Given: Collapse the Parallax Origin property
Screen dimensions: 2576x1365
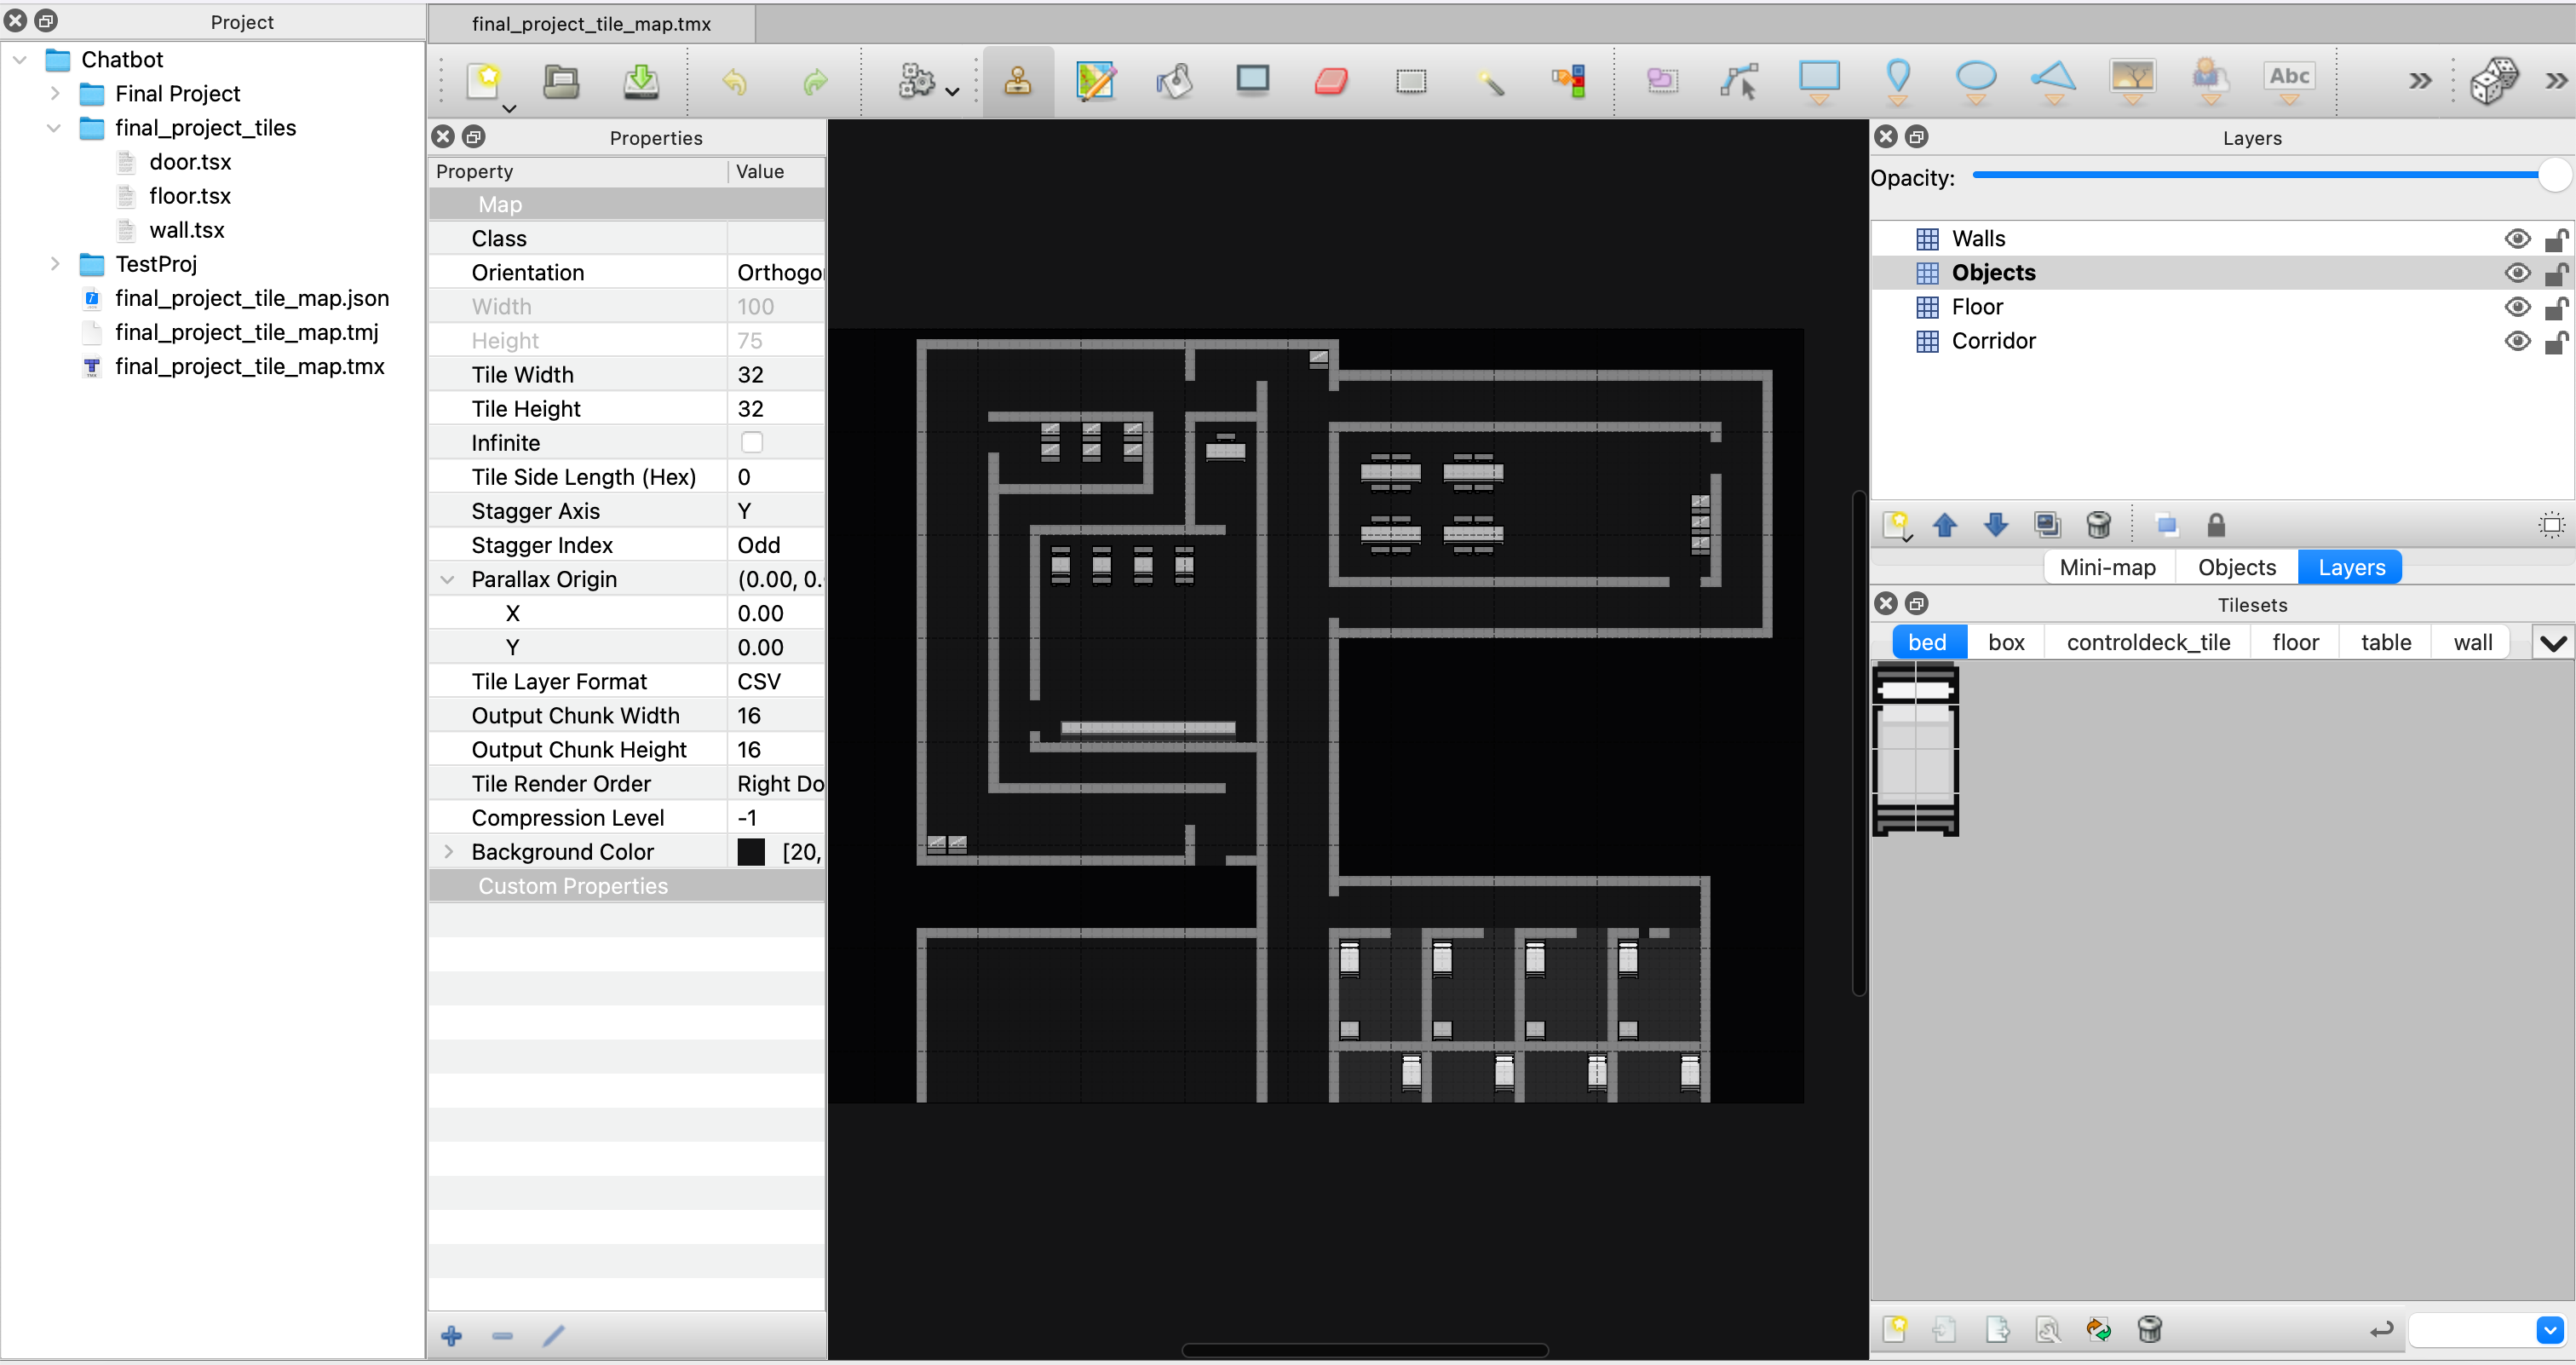Looking at the screenshot, I should [x=448, y=579].
